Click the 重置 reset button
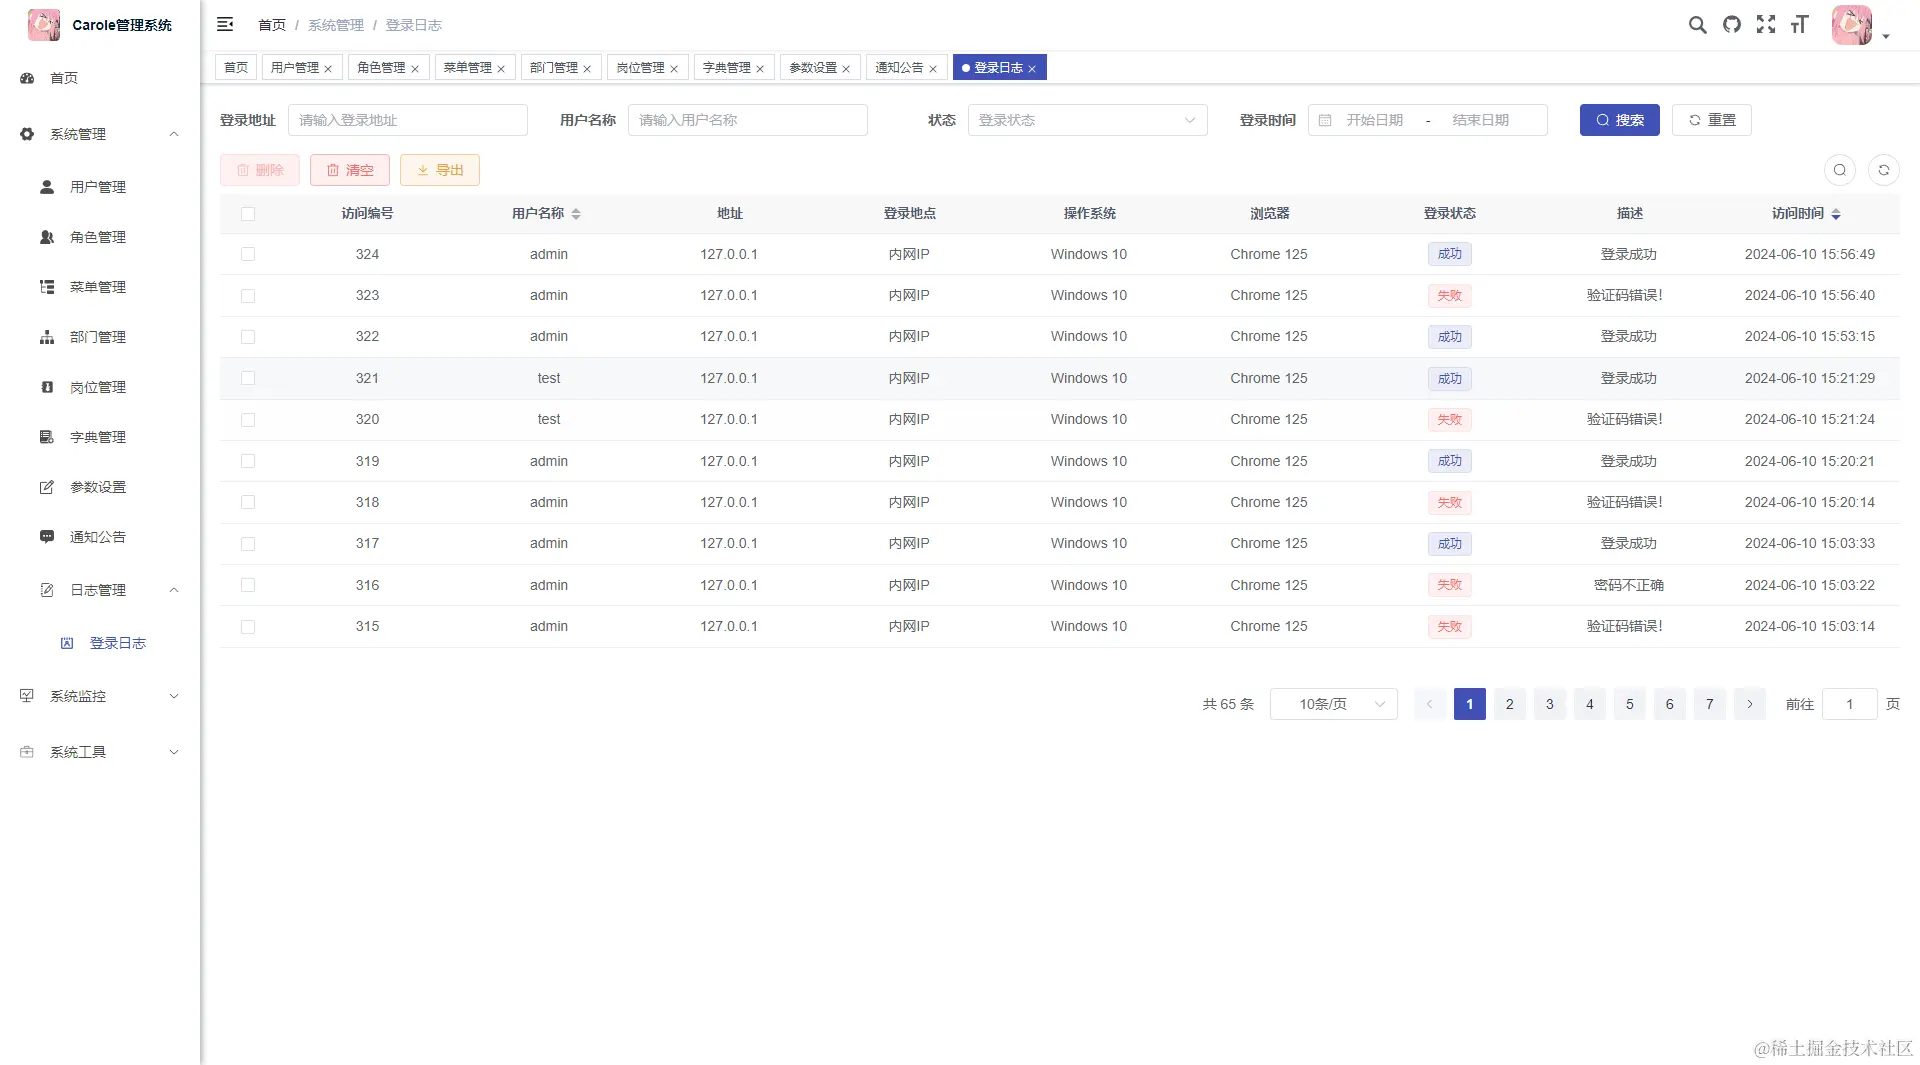This screenshot has height=1065, width=1920. click(x=1711, y=120)
